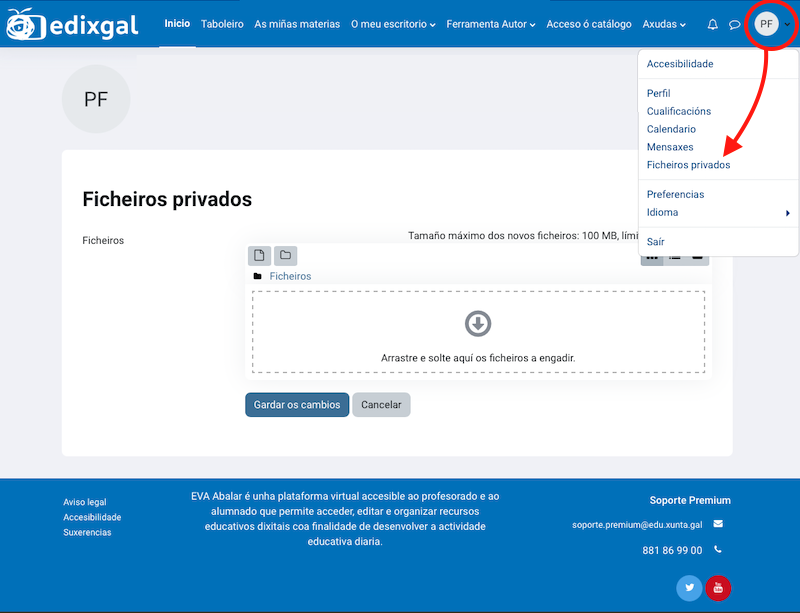Click the create folder icon
The height and width of the screenshot is (613, 800).
pyautogui.click(x=285, y=256)
